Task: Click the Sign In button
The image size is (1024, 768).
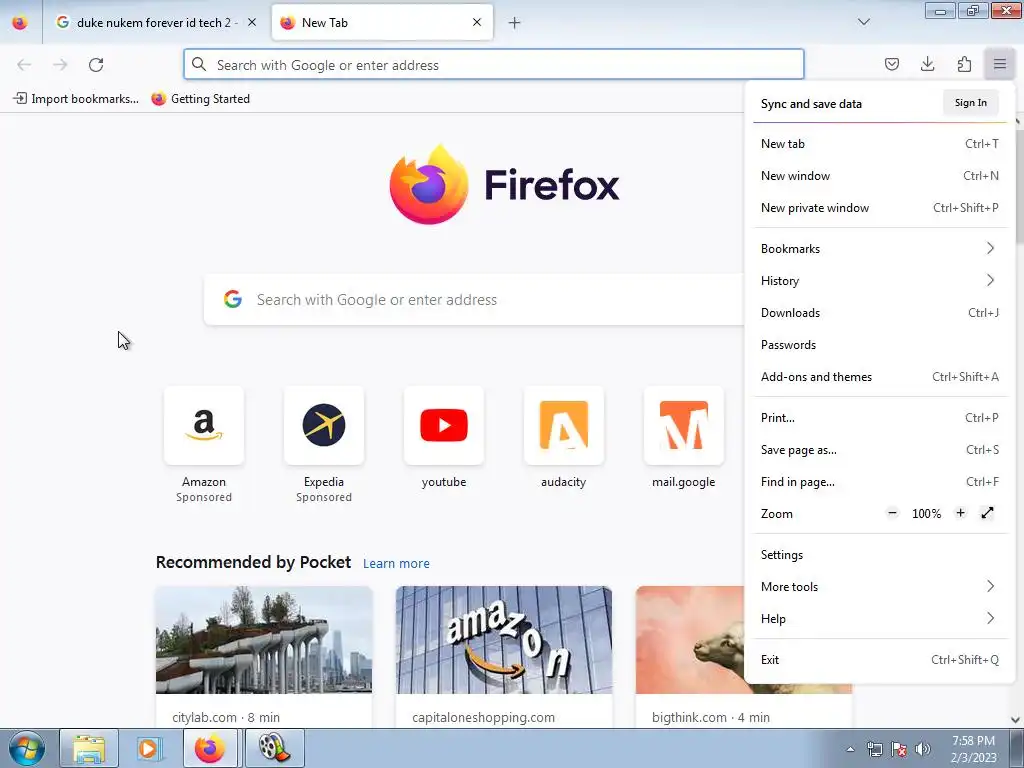Action: tap(970, 103)
